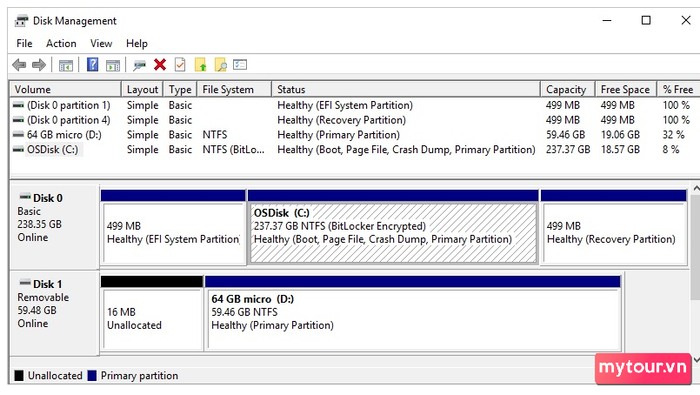This screenshot has width=700, height=395.
Task: Toggle the Show/Hide Console Tree icon
Action: pyautogui.click(x=66, y=66)
